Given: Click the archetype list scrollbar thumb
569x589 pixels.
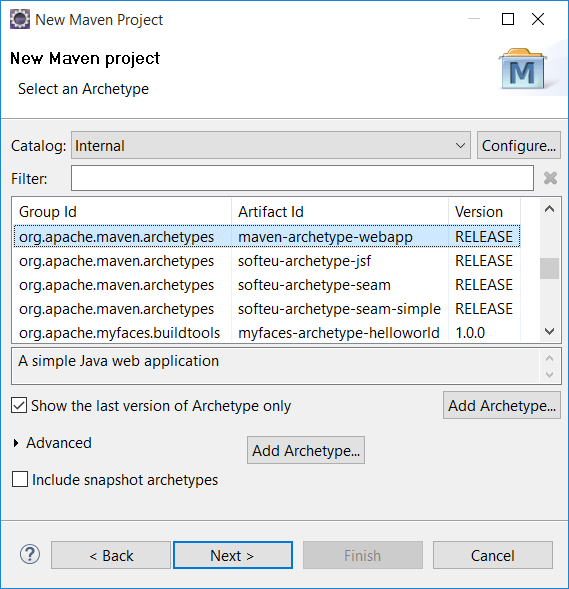Looking at the screenshot, I should [549, 268].
